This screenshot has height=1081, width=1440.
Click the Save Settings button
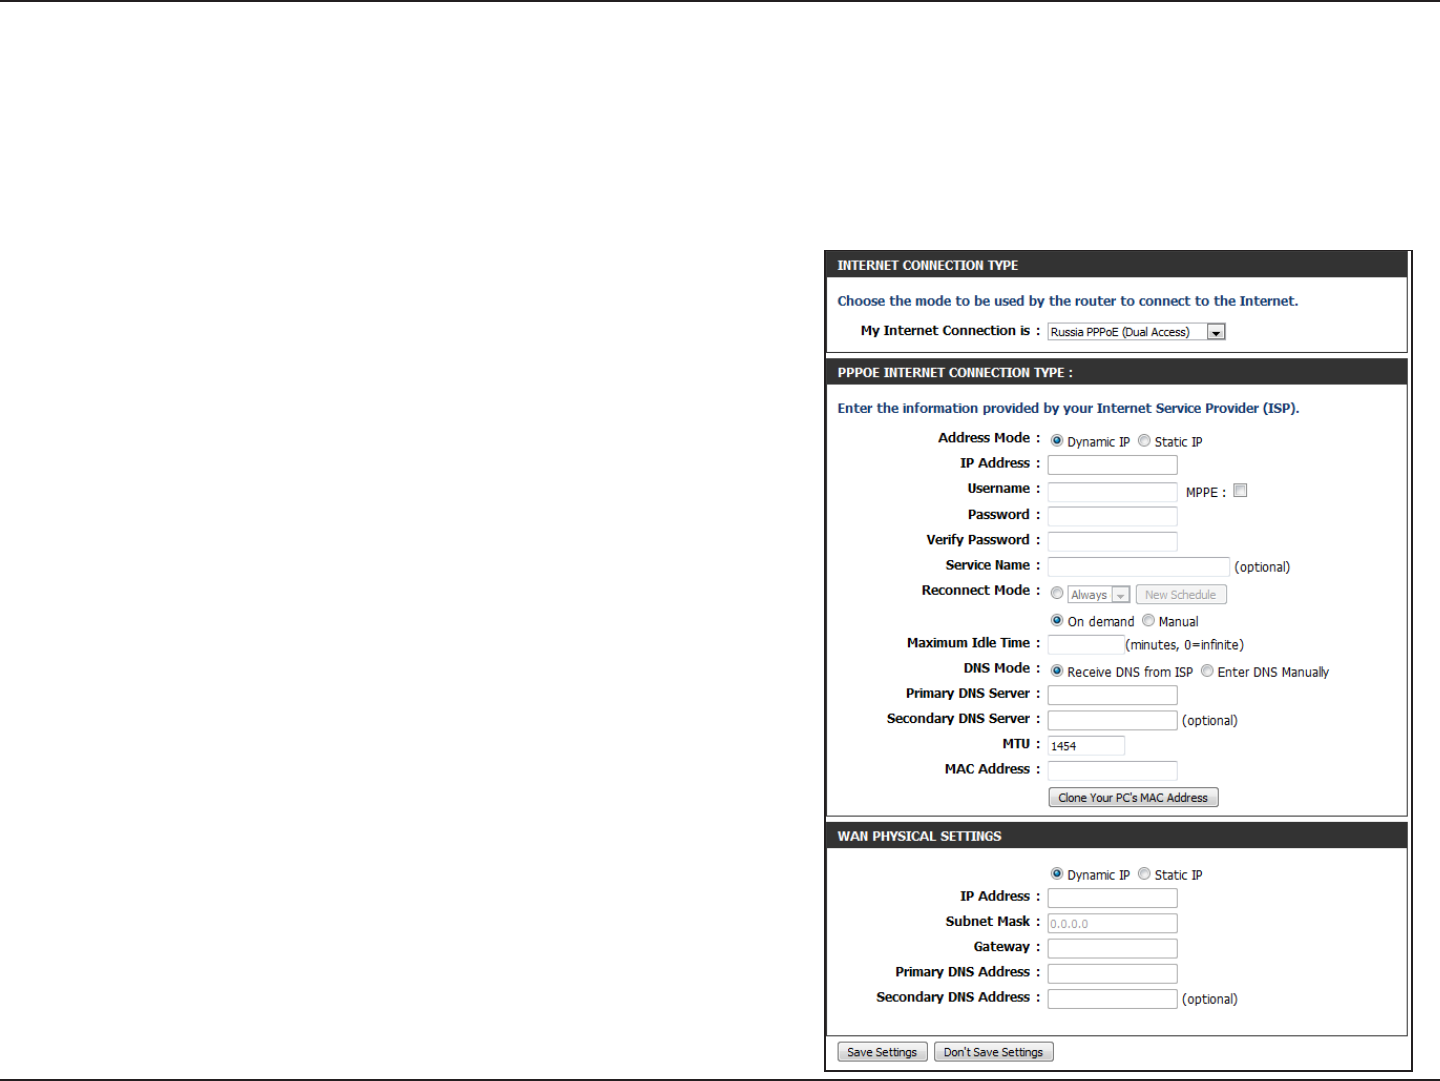tap(882, 1052)
